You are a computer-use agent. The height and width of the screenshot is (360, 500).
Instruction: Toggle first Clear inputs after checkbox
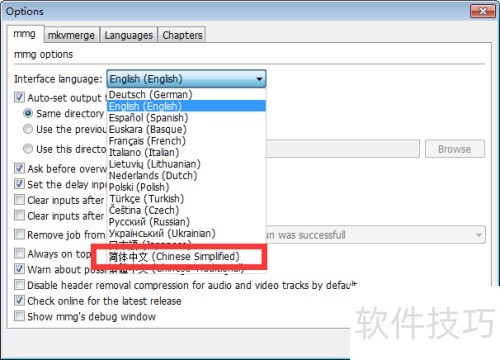pos(19,200)
